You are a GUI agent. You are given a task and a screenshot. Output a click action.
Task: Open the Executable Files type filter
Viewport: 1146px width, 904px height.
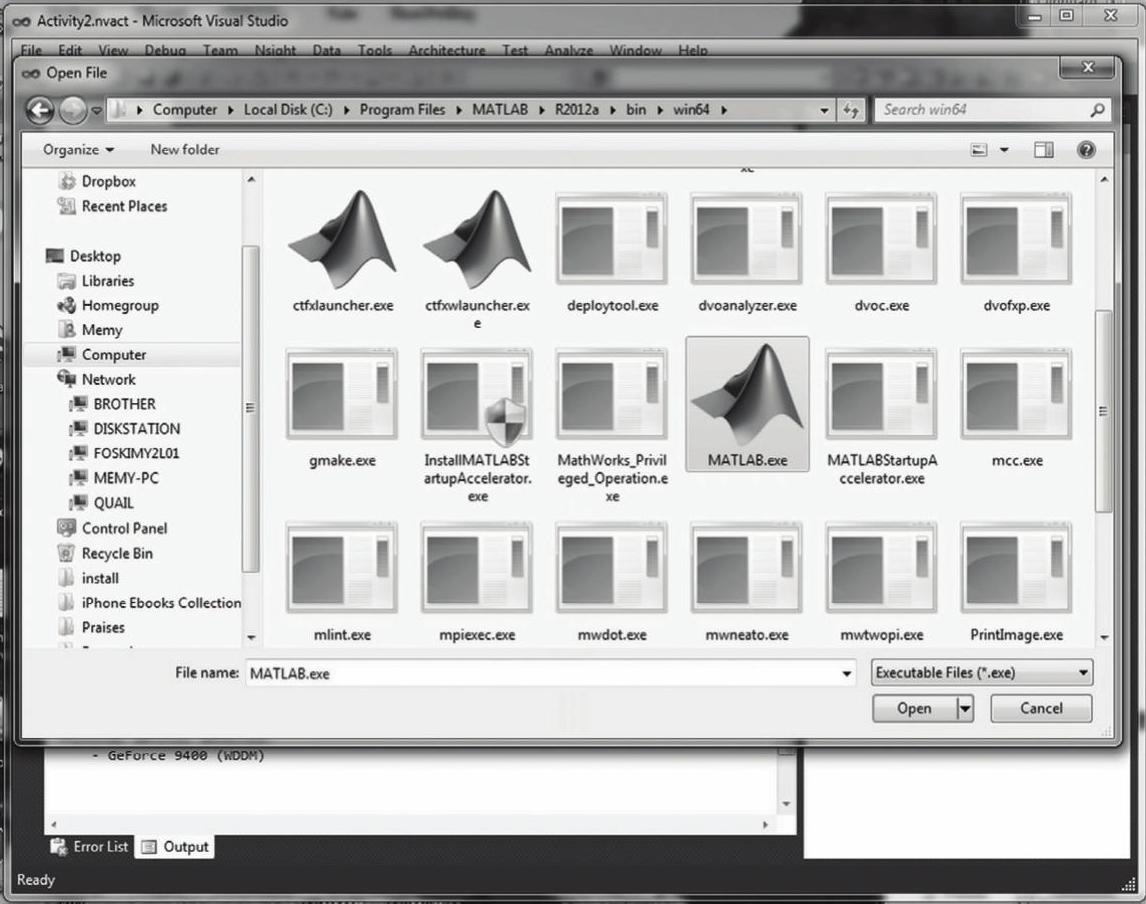point(982,672)
